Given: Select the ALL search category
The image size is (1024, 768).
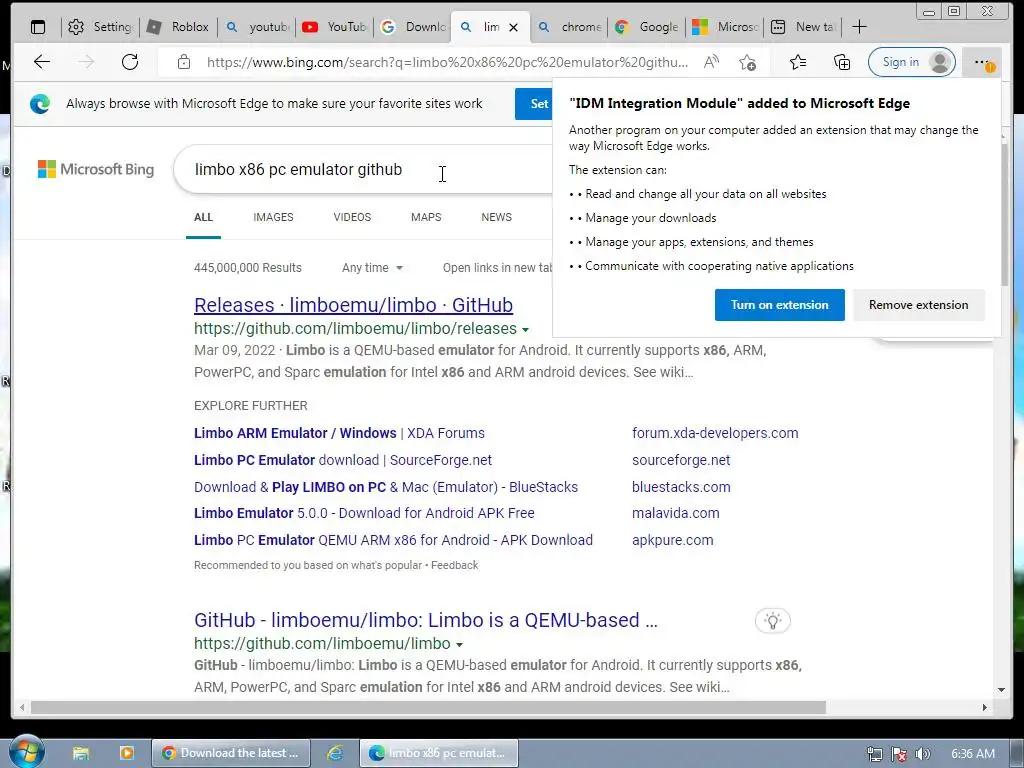Looking at the screenshot, I should pyautogui.click(x=203, y=217).
